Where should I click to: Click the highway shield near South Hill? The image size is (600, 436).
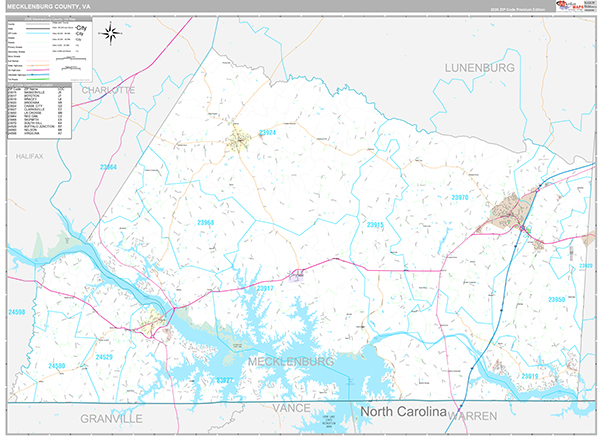[523, 229]
